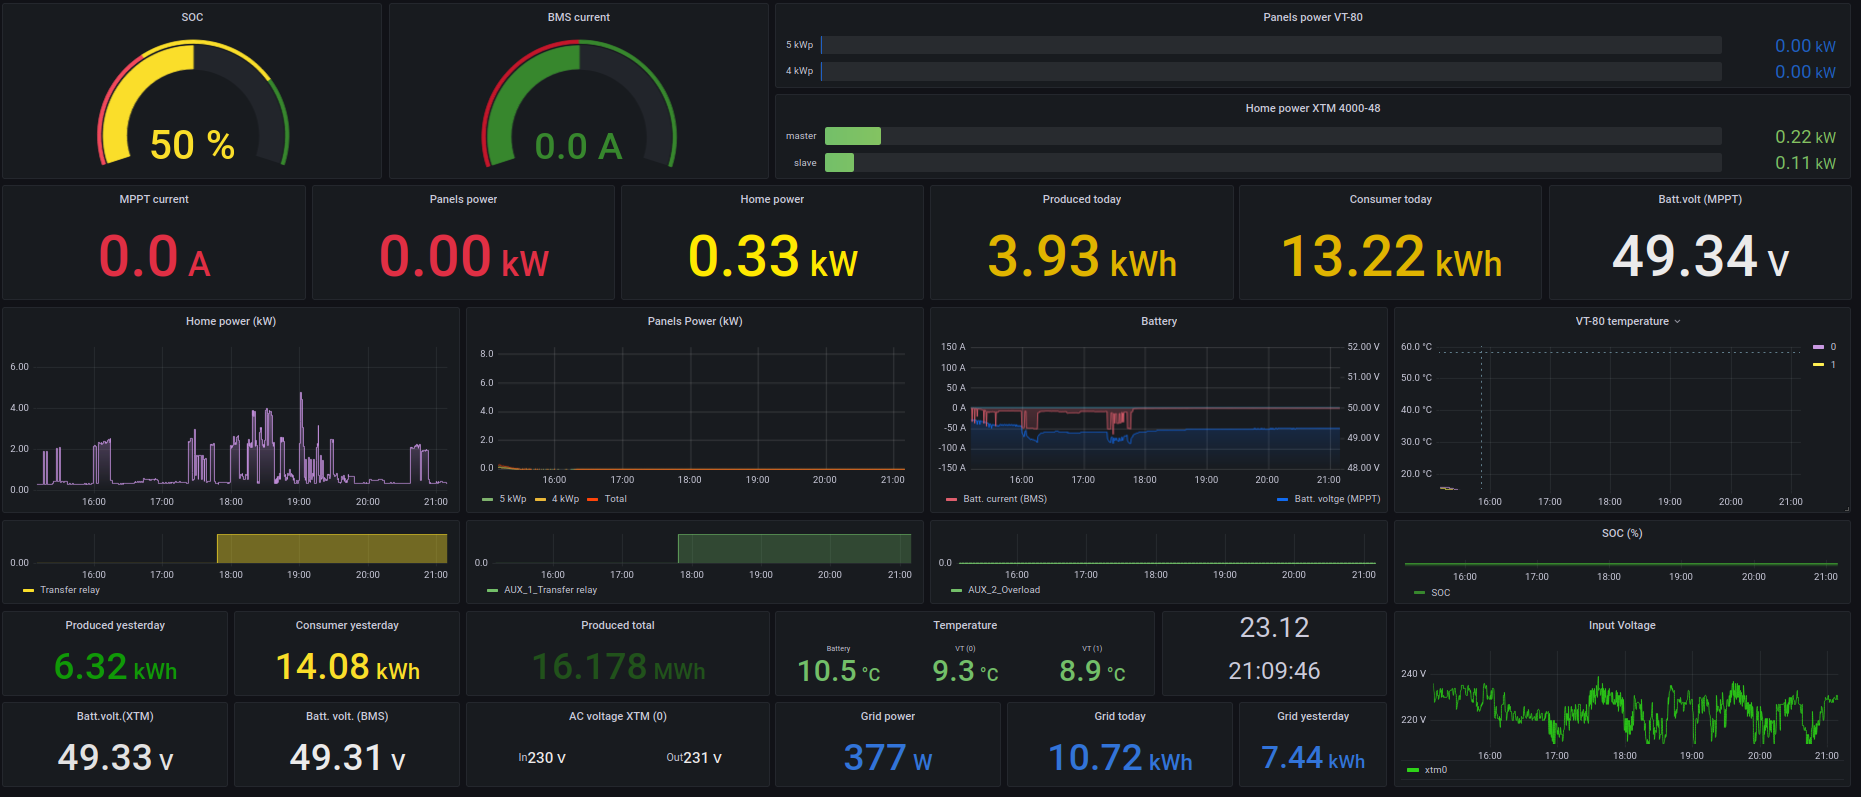The width and height of the screenshot is (1861, 797).
Task: Toggle the Total series in Panels Power legend
Action: click(x=615, y=499)
